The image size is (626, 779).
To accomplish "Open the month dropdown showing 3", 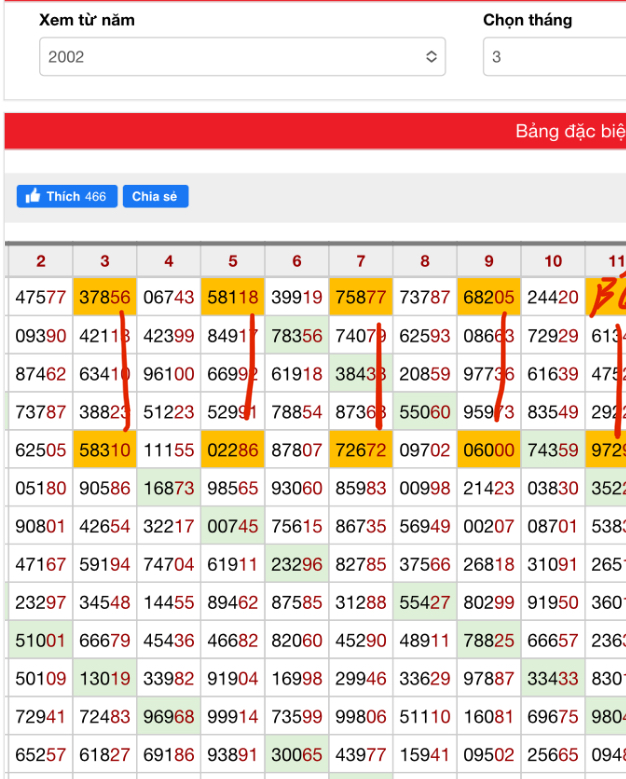I will click(x=553, y=57).
